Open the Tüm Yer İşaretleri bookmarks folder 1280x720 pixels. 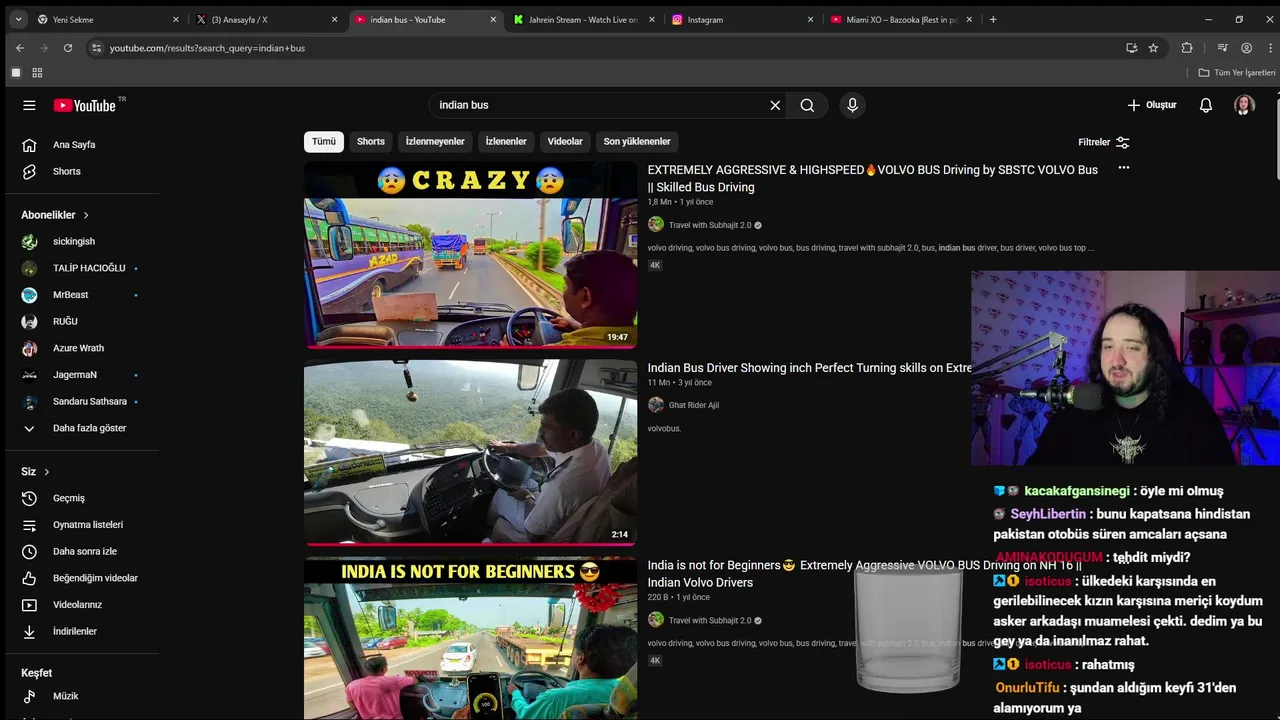1237,73
